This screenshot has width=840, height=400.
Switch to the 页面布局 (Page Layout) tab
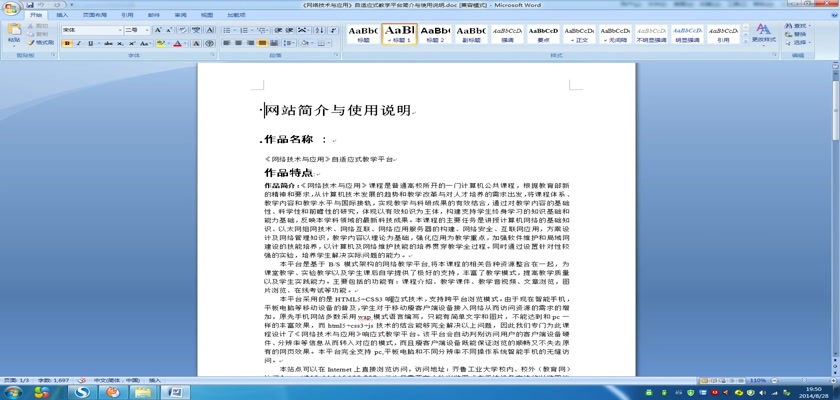[x=95, y=15]
